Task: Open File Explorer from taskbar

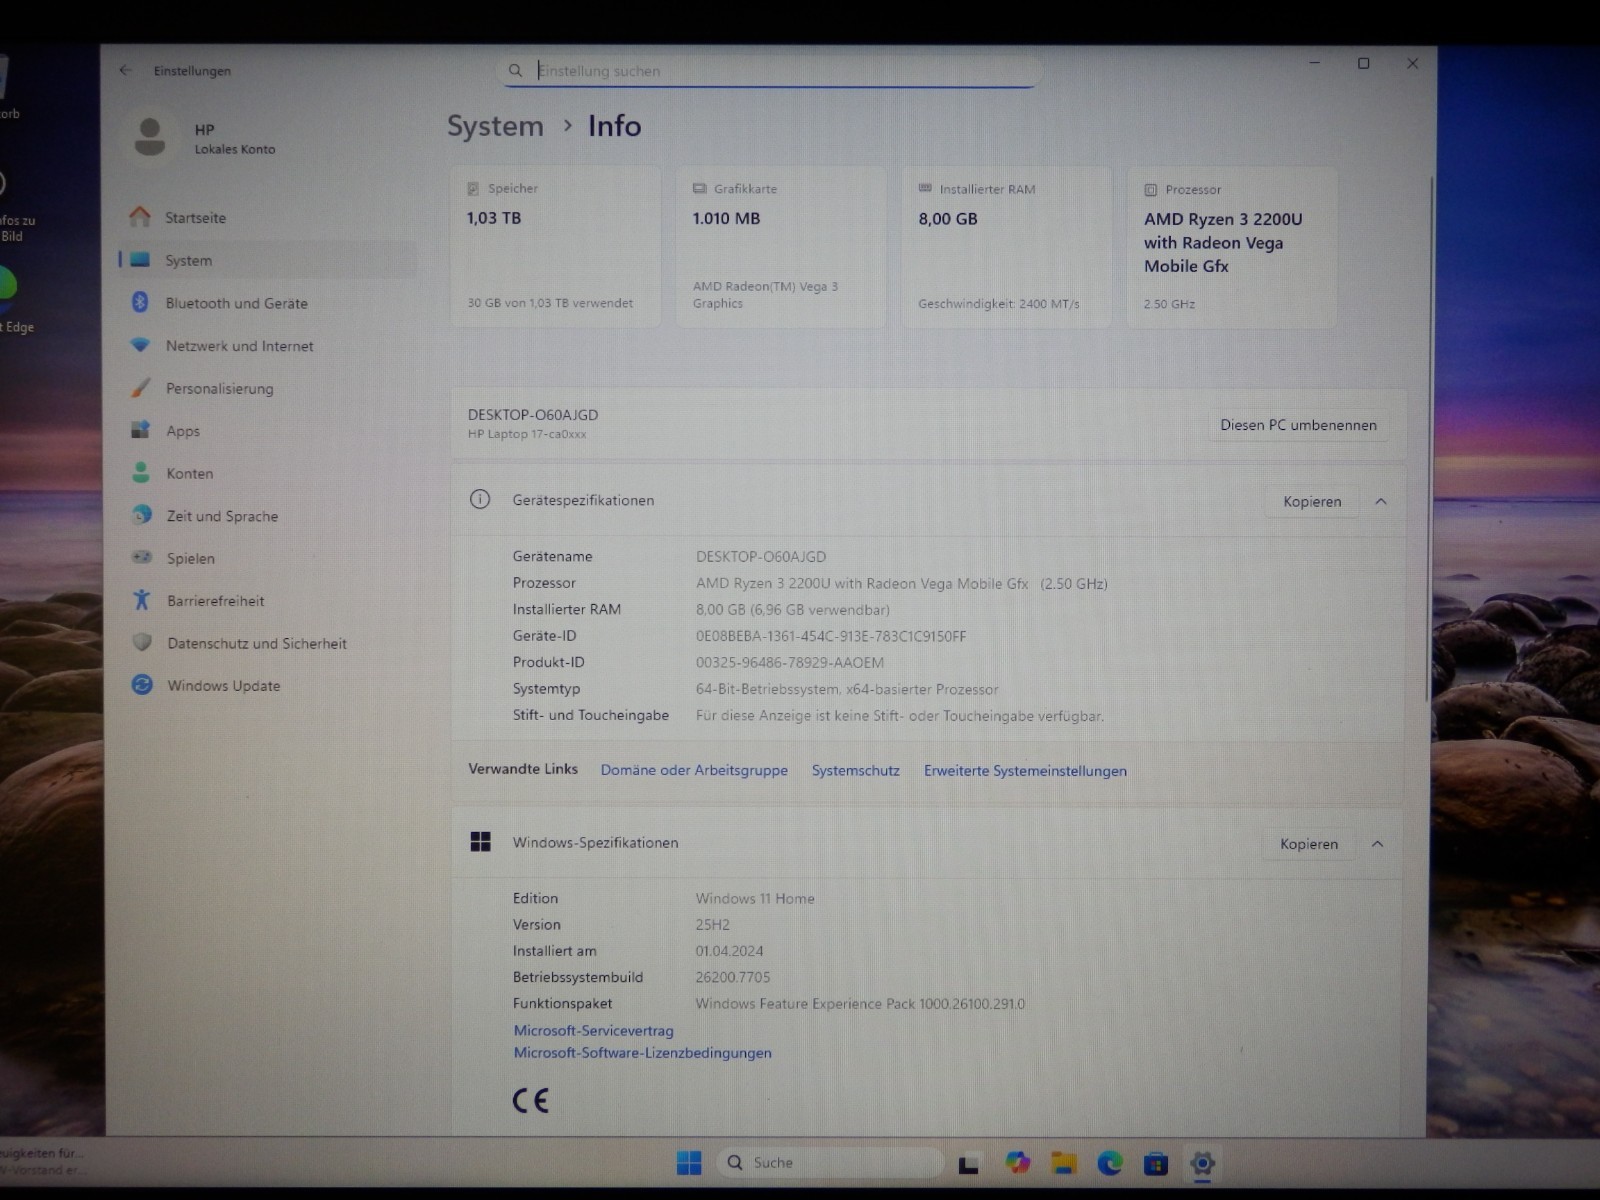Action: point(1064,1162)
